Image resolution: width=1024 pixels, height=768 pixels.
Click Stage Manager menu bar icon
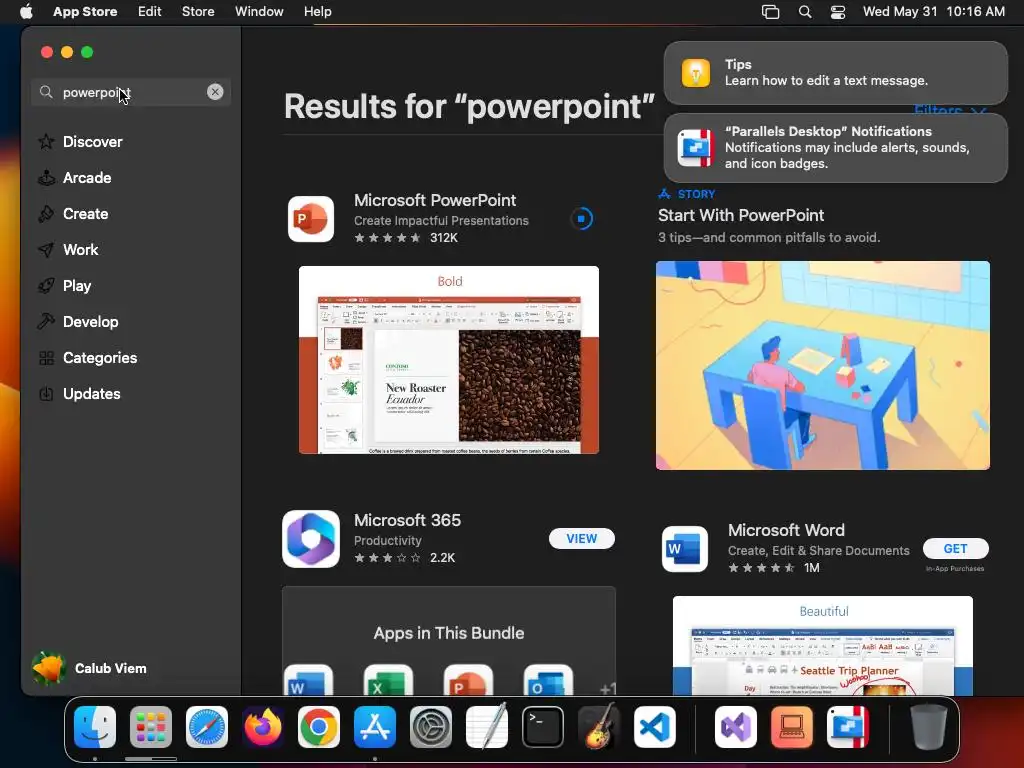click(x=771, y=12)
